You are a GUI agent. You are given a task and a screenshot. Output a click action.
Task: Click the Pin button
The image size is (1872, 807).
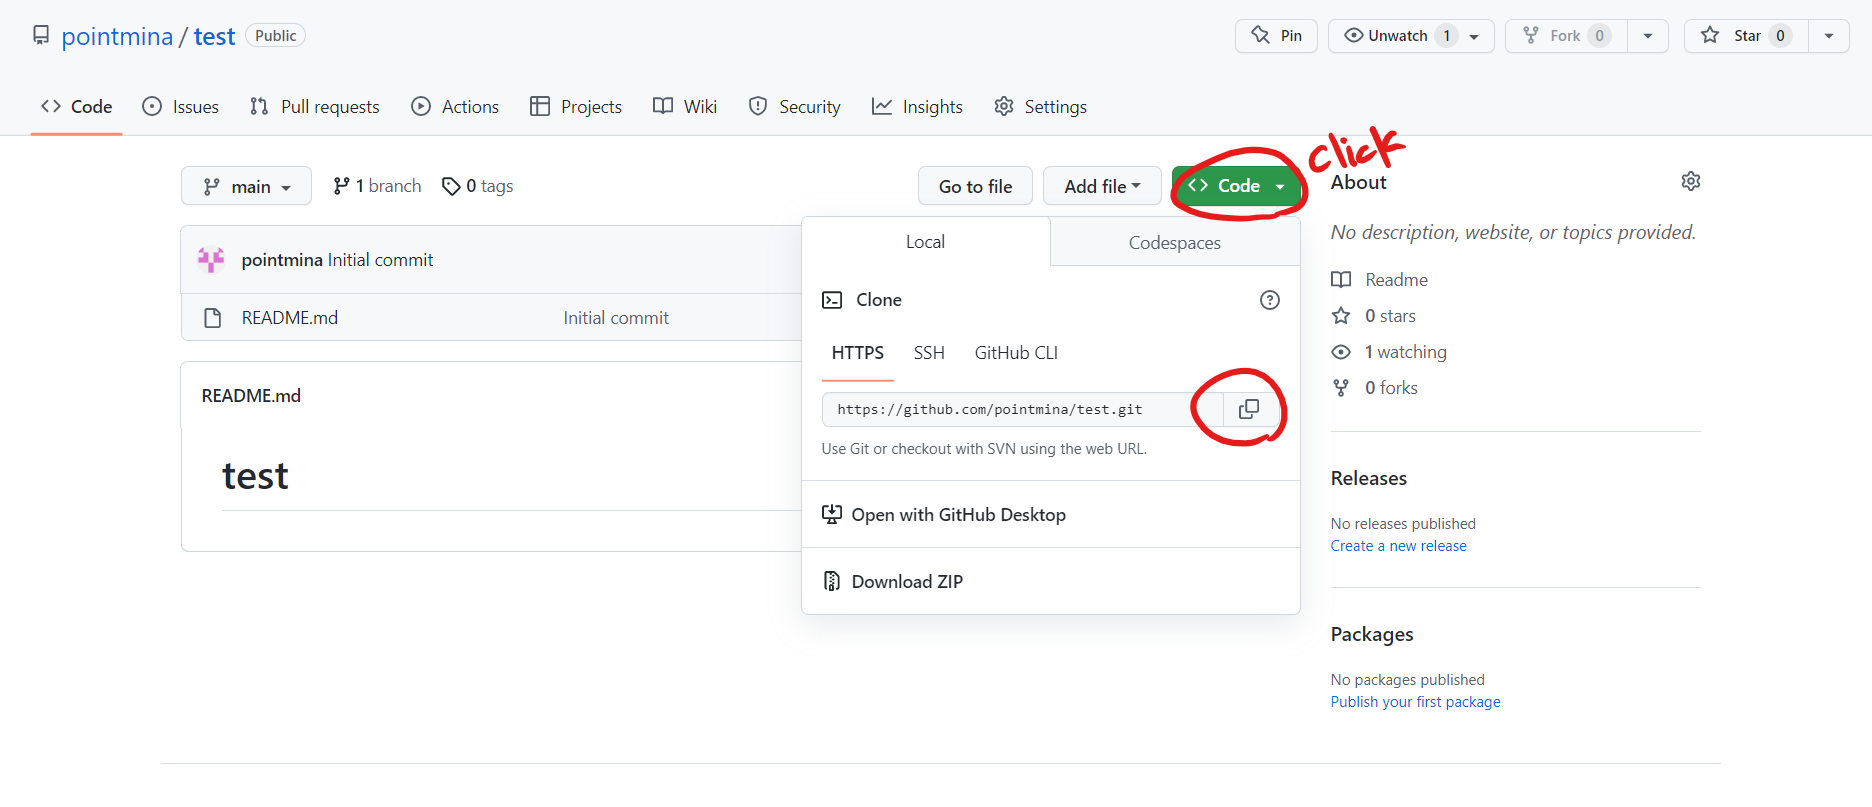coord(1276,36)
